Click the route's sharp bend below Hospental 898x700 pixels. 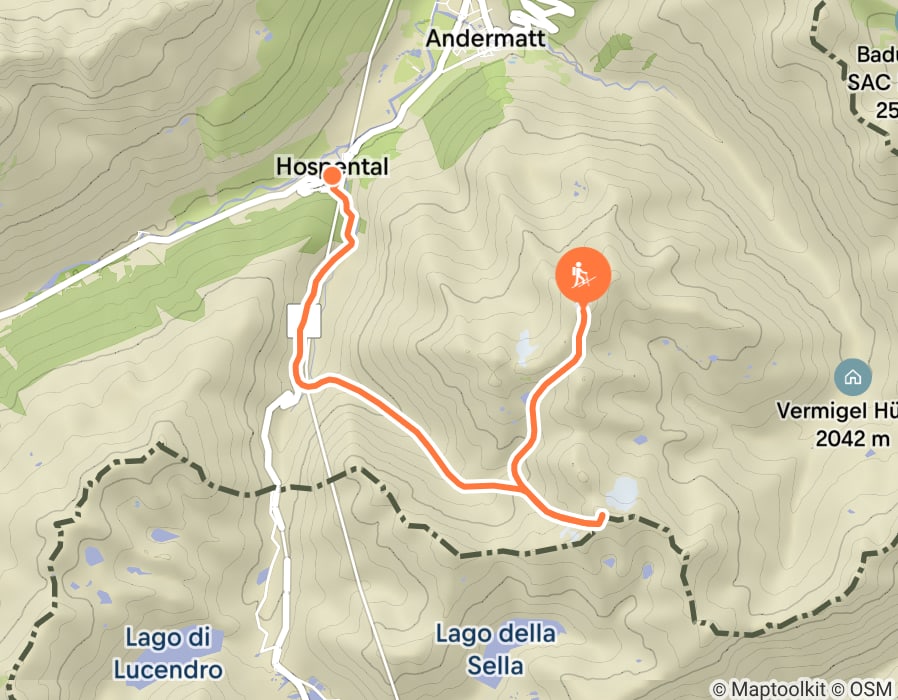[x=351, y=241]
